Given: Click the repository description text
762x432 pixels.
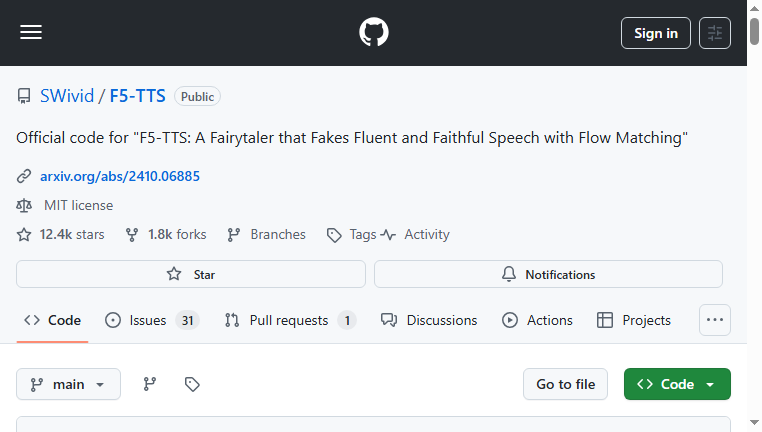Looking at the screenshot, I should click(x=352, y=138).
